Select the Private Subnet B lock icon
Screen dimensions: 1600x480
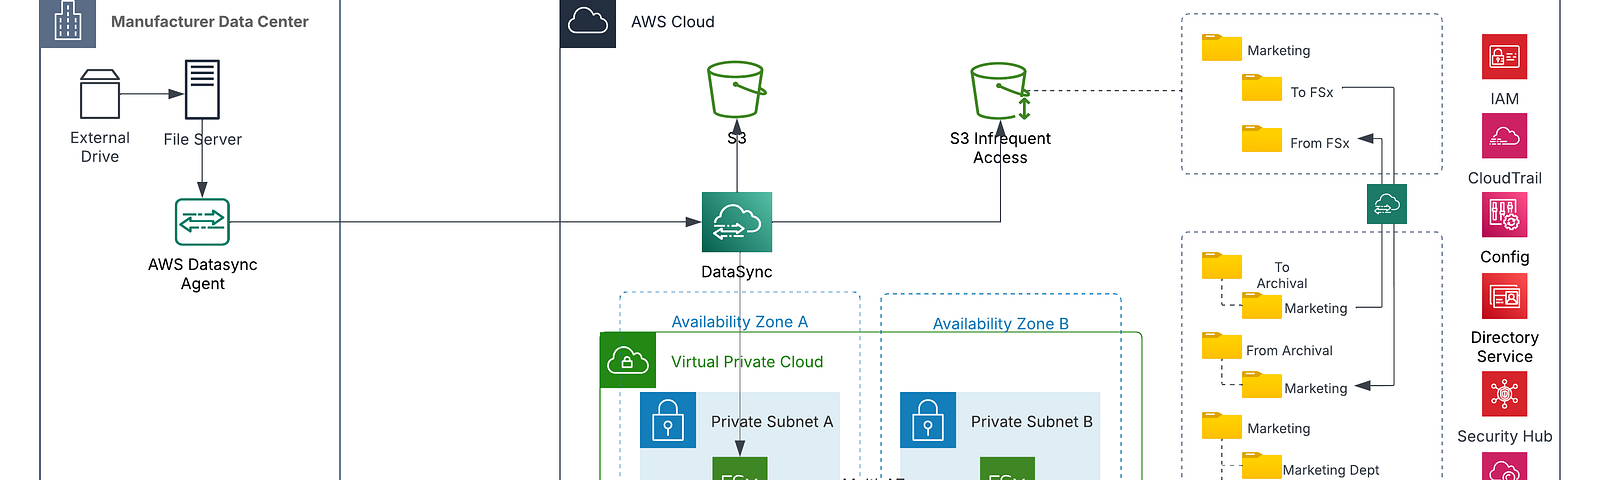(x=928, y=420)
